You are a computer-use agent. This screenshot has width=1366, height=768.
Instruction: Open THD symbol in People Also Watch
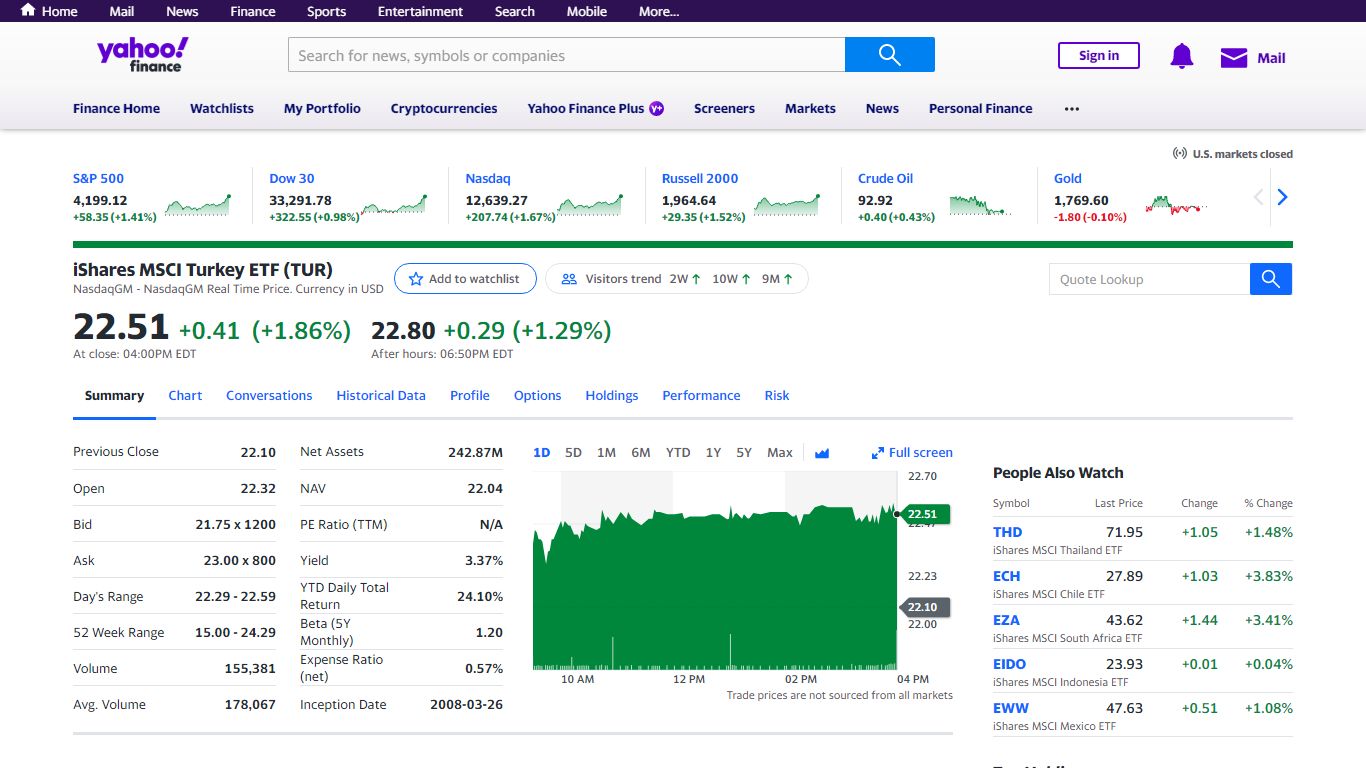click(1008, 532)
